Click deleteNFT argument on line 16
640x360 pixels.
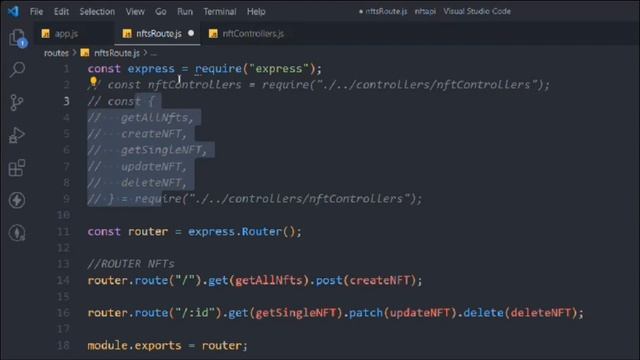click(540, 313)
